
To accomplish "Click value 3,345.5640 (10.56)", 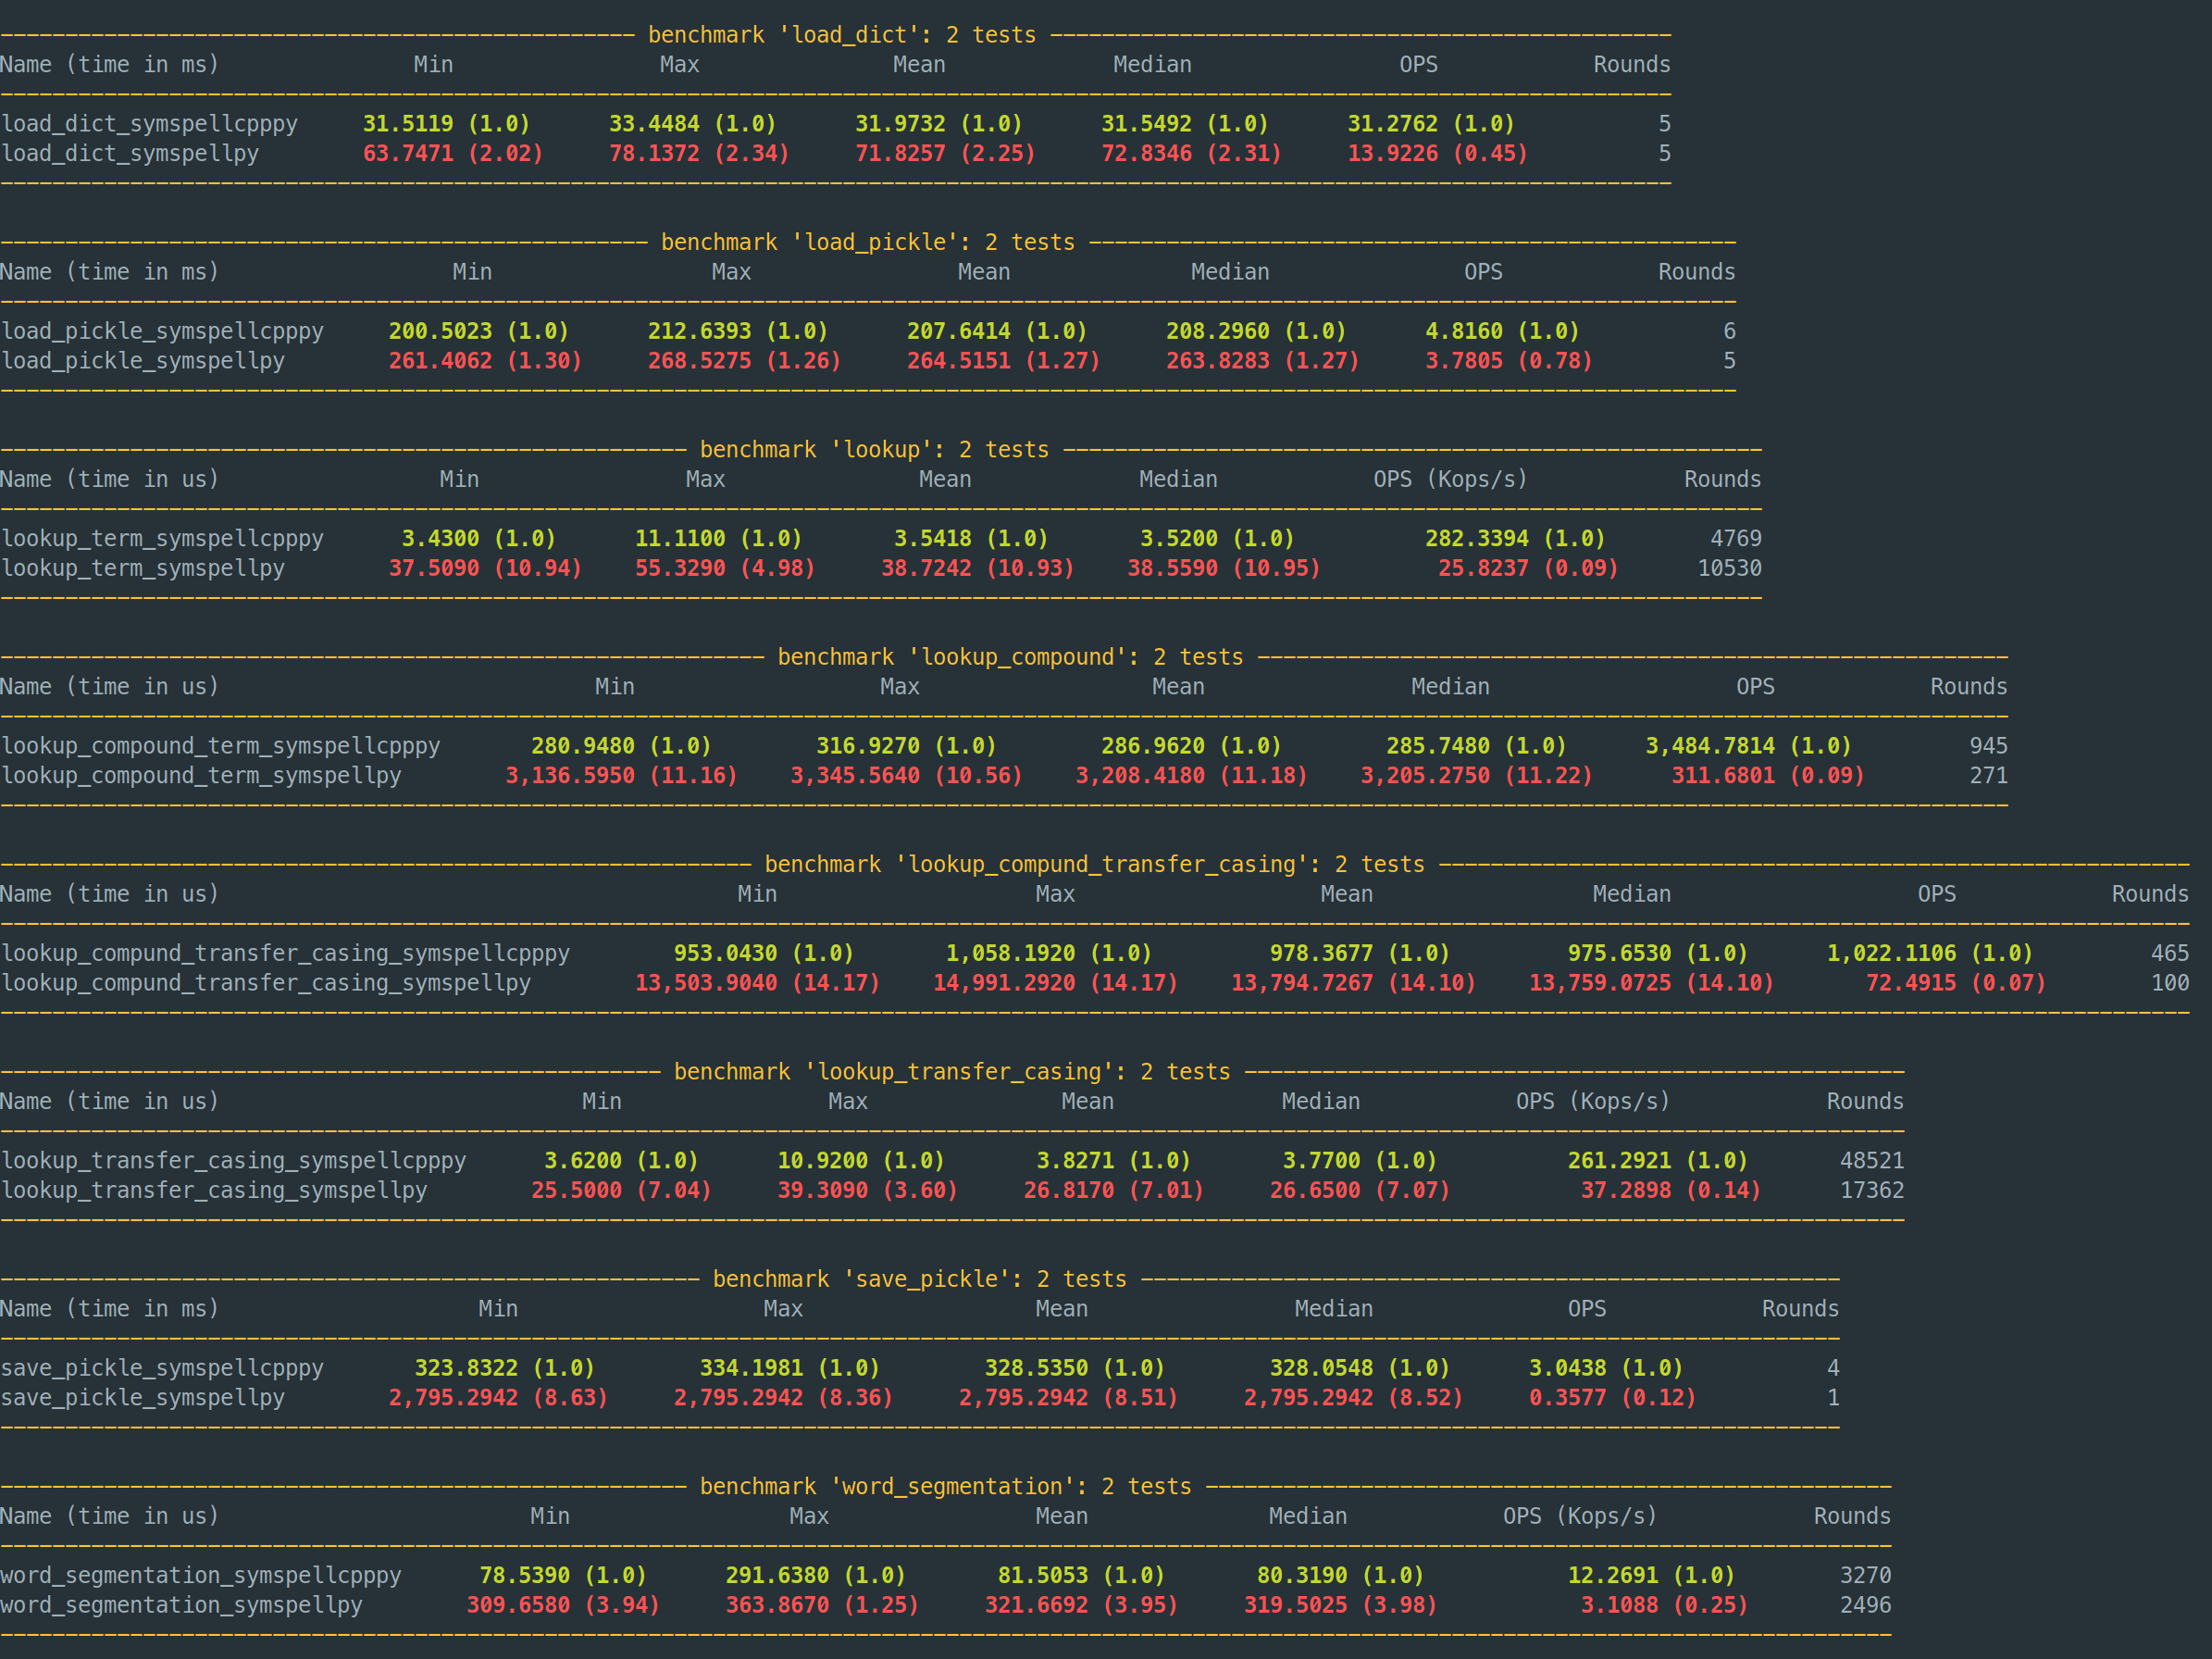I will tap(906, 776).
